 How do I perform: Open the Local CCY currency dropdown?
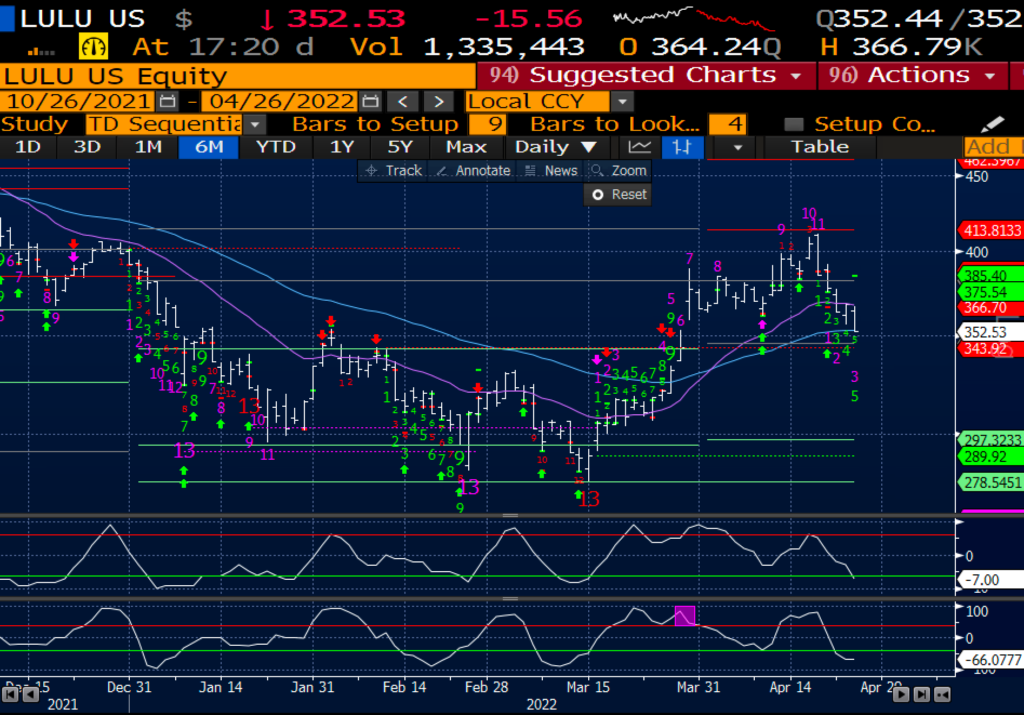[622, 101]
